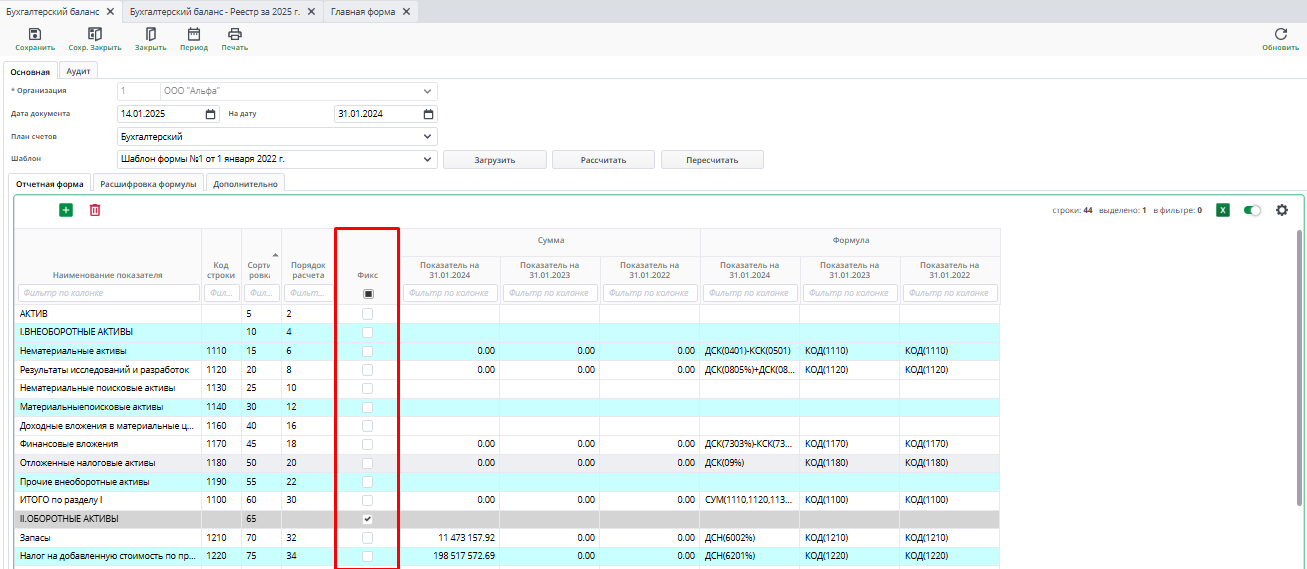Expand the Организация dropdown
Image resolution: width=1307 pixels, height=569 pixels.
(428, 92)
